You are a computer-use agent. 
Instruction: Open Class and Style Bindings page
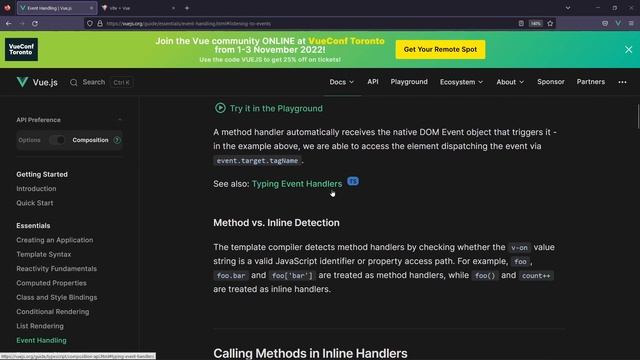[57, 297]
